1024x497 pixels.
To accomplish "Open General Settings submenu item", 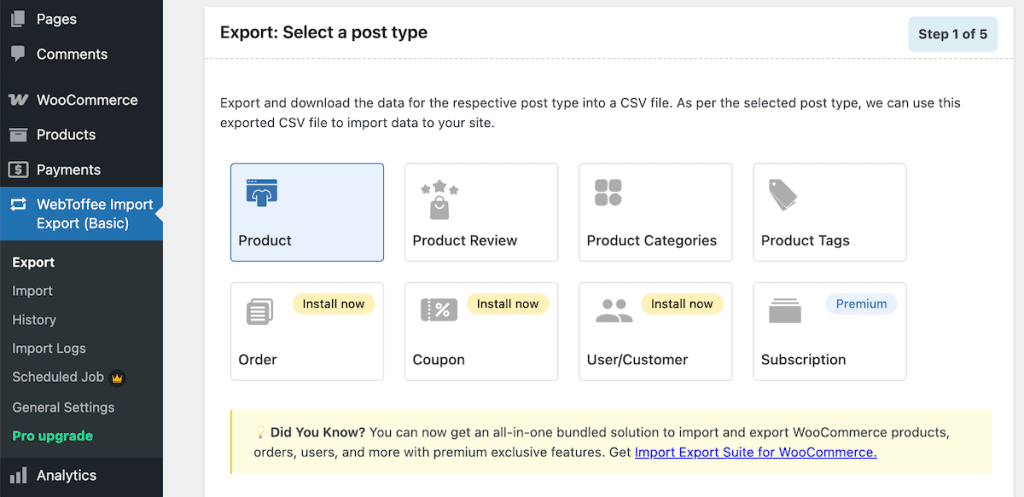I will 63,408.
